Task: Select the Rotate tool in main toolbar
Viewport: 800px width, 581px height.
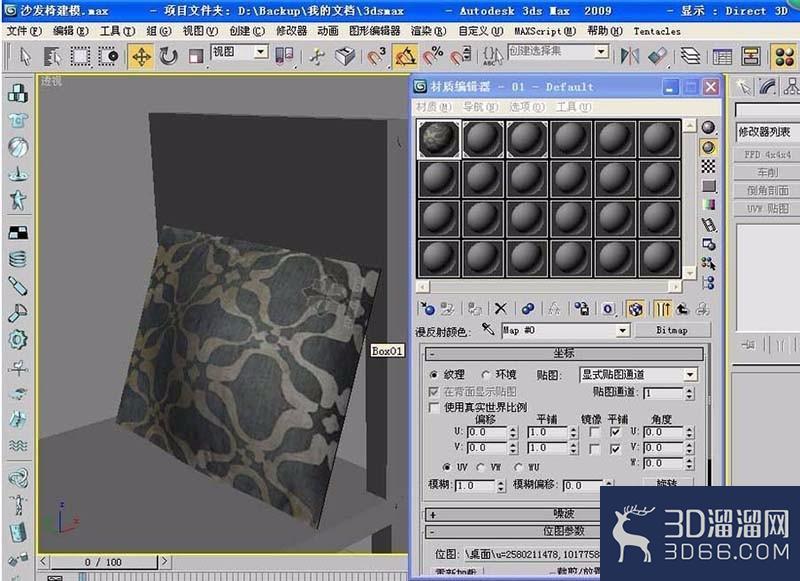Action: point(168,56)
